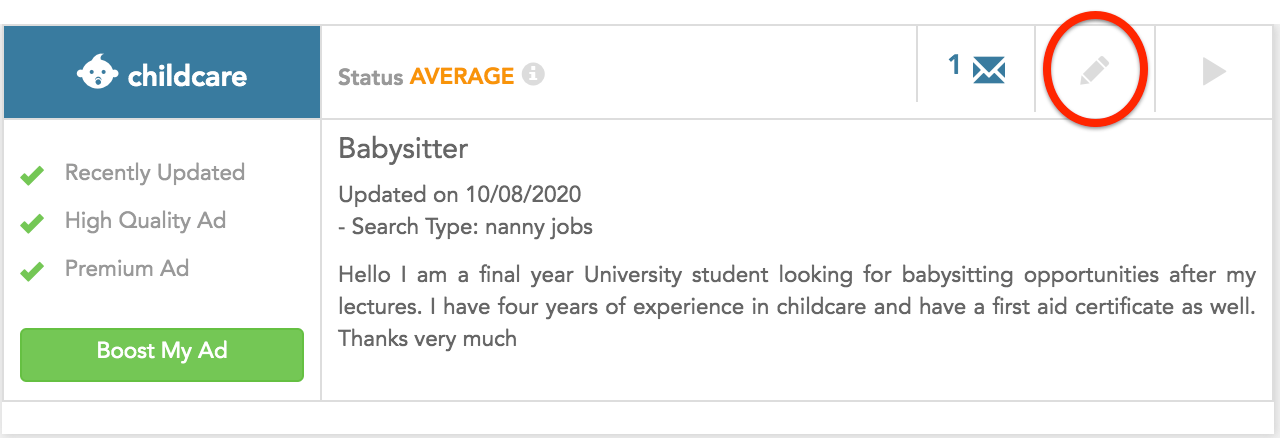Click the grey play triangle icon

(1214, 72)
